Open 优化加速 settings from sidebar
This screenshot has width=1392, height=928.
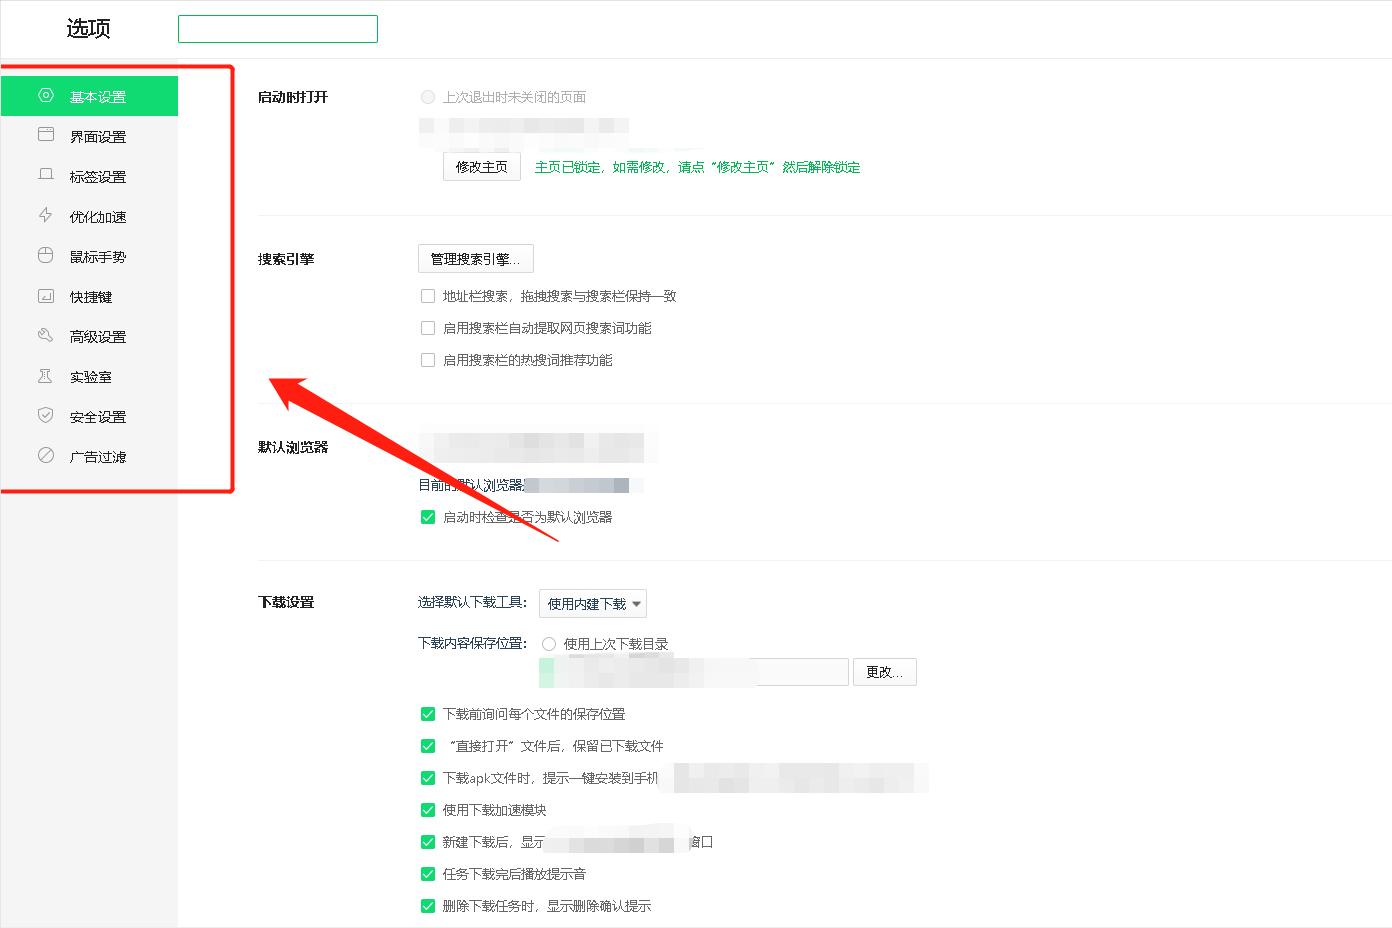(46, 215)
